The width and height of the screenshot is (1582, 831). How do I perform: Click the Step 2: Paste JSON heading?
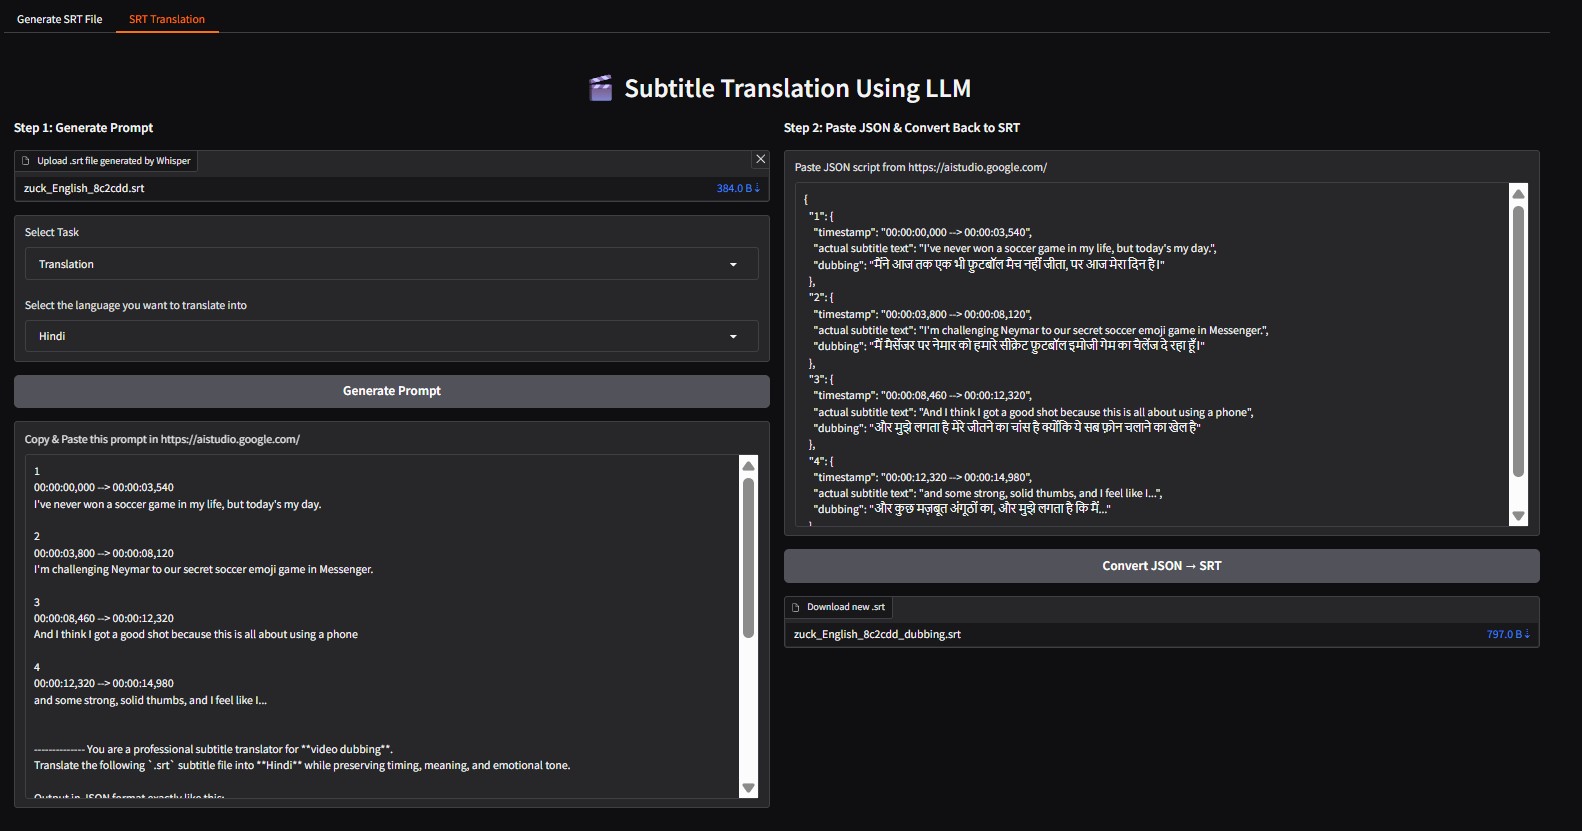(x=902, y=128)
